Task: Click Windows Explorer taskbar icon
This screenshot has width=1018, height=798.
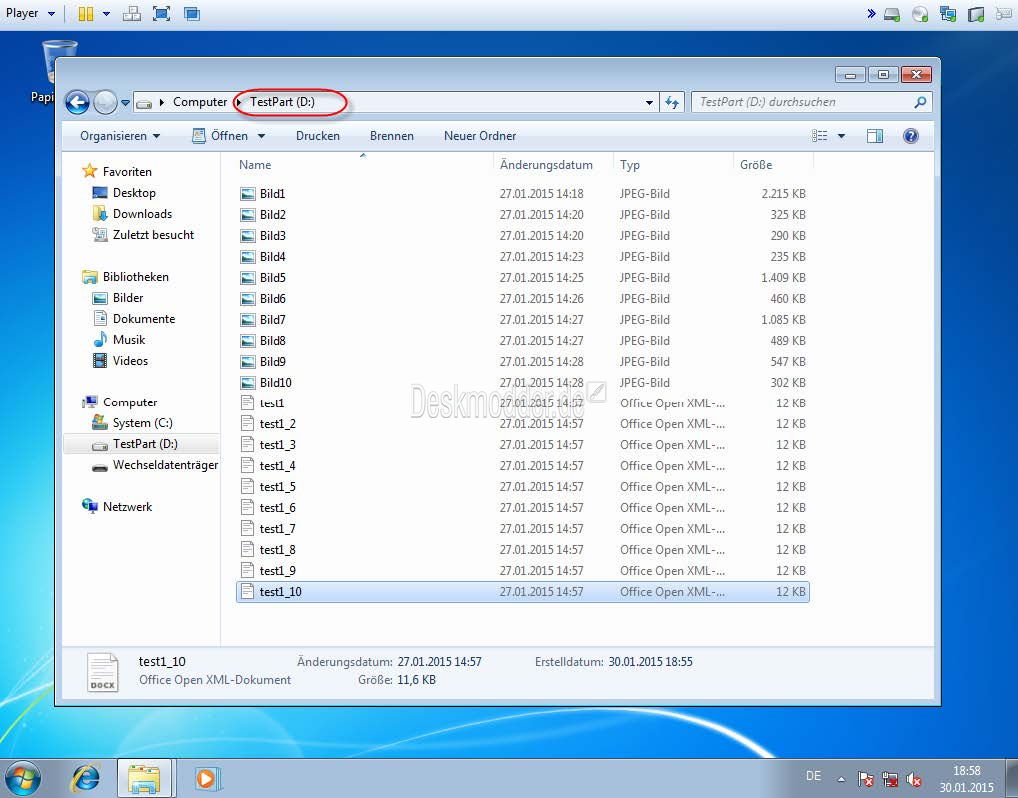Action: (144, 778)
